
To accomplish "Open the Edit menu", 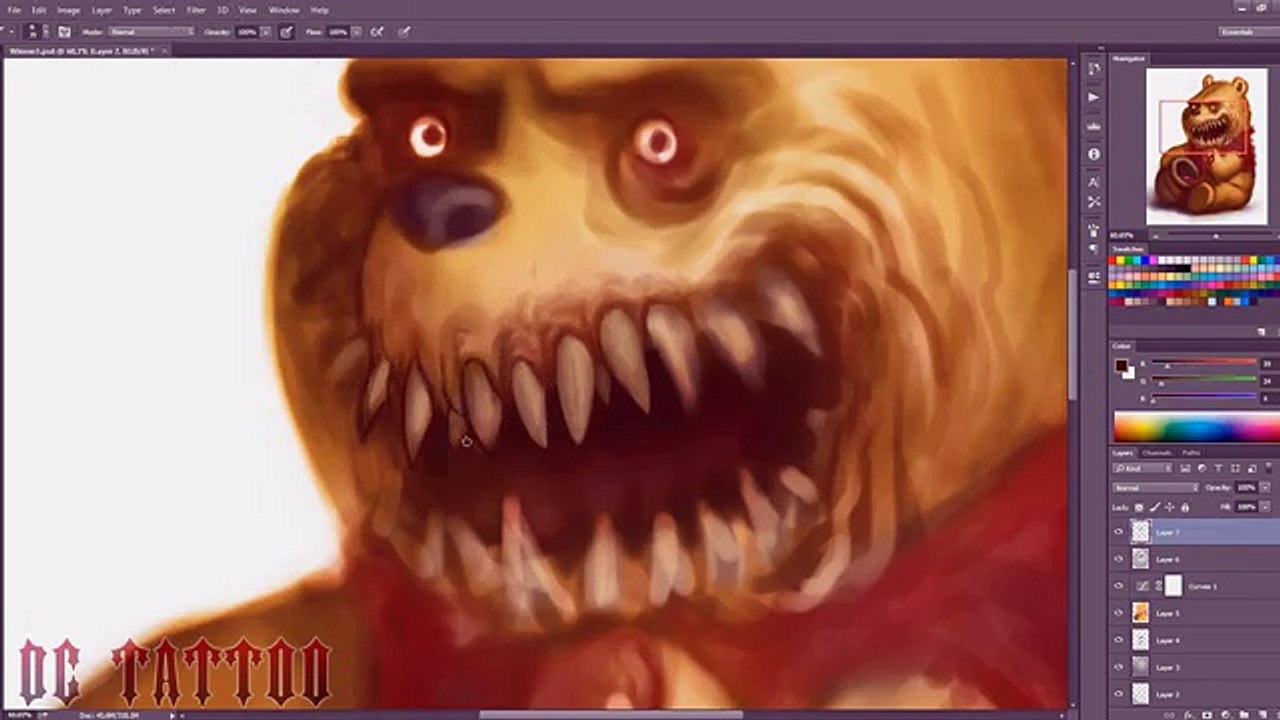I will pos(39,9).
